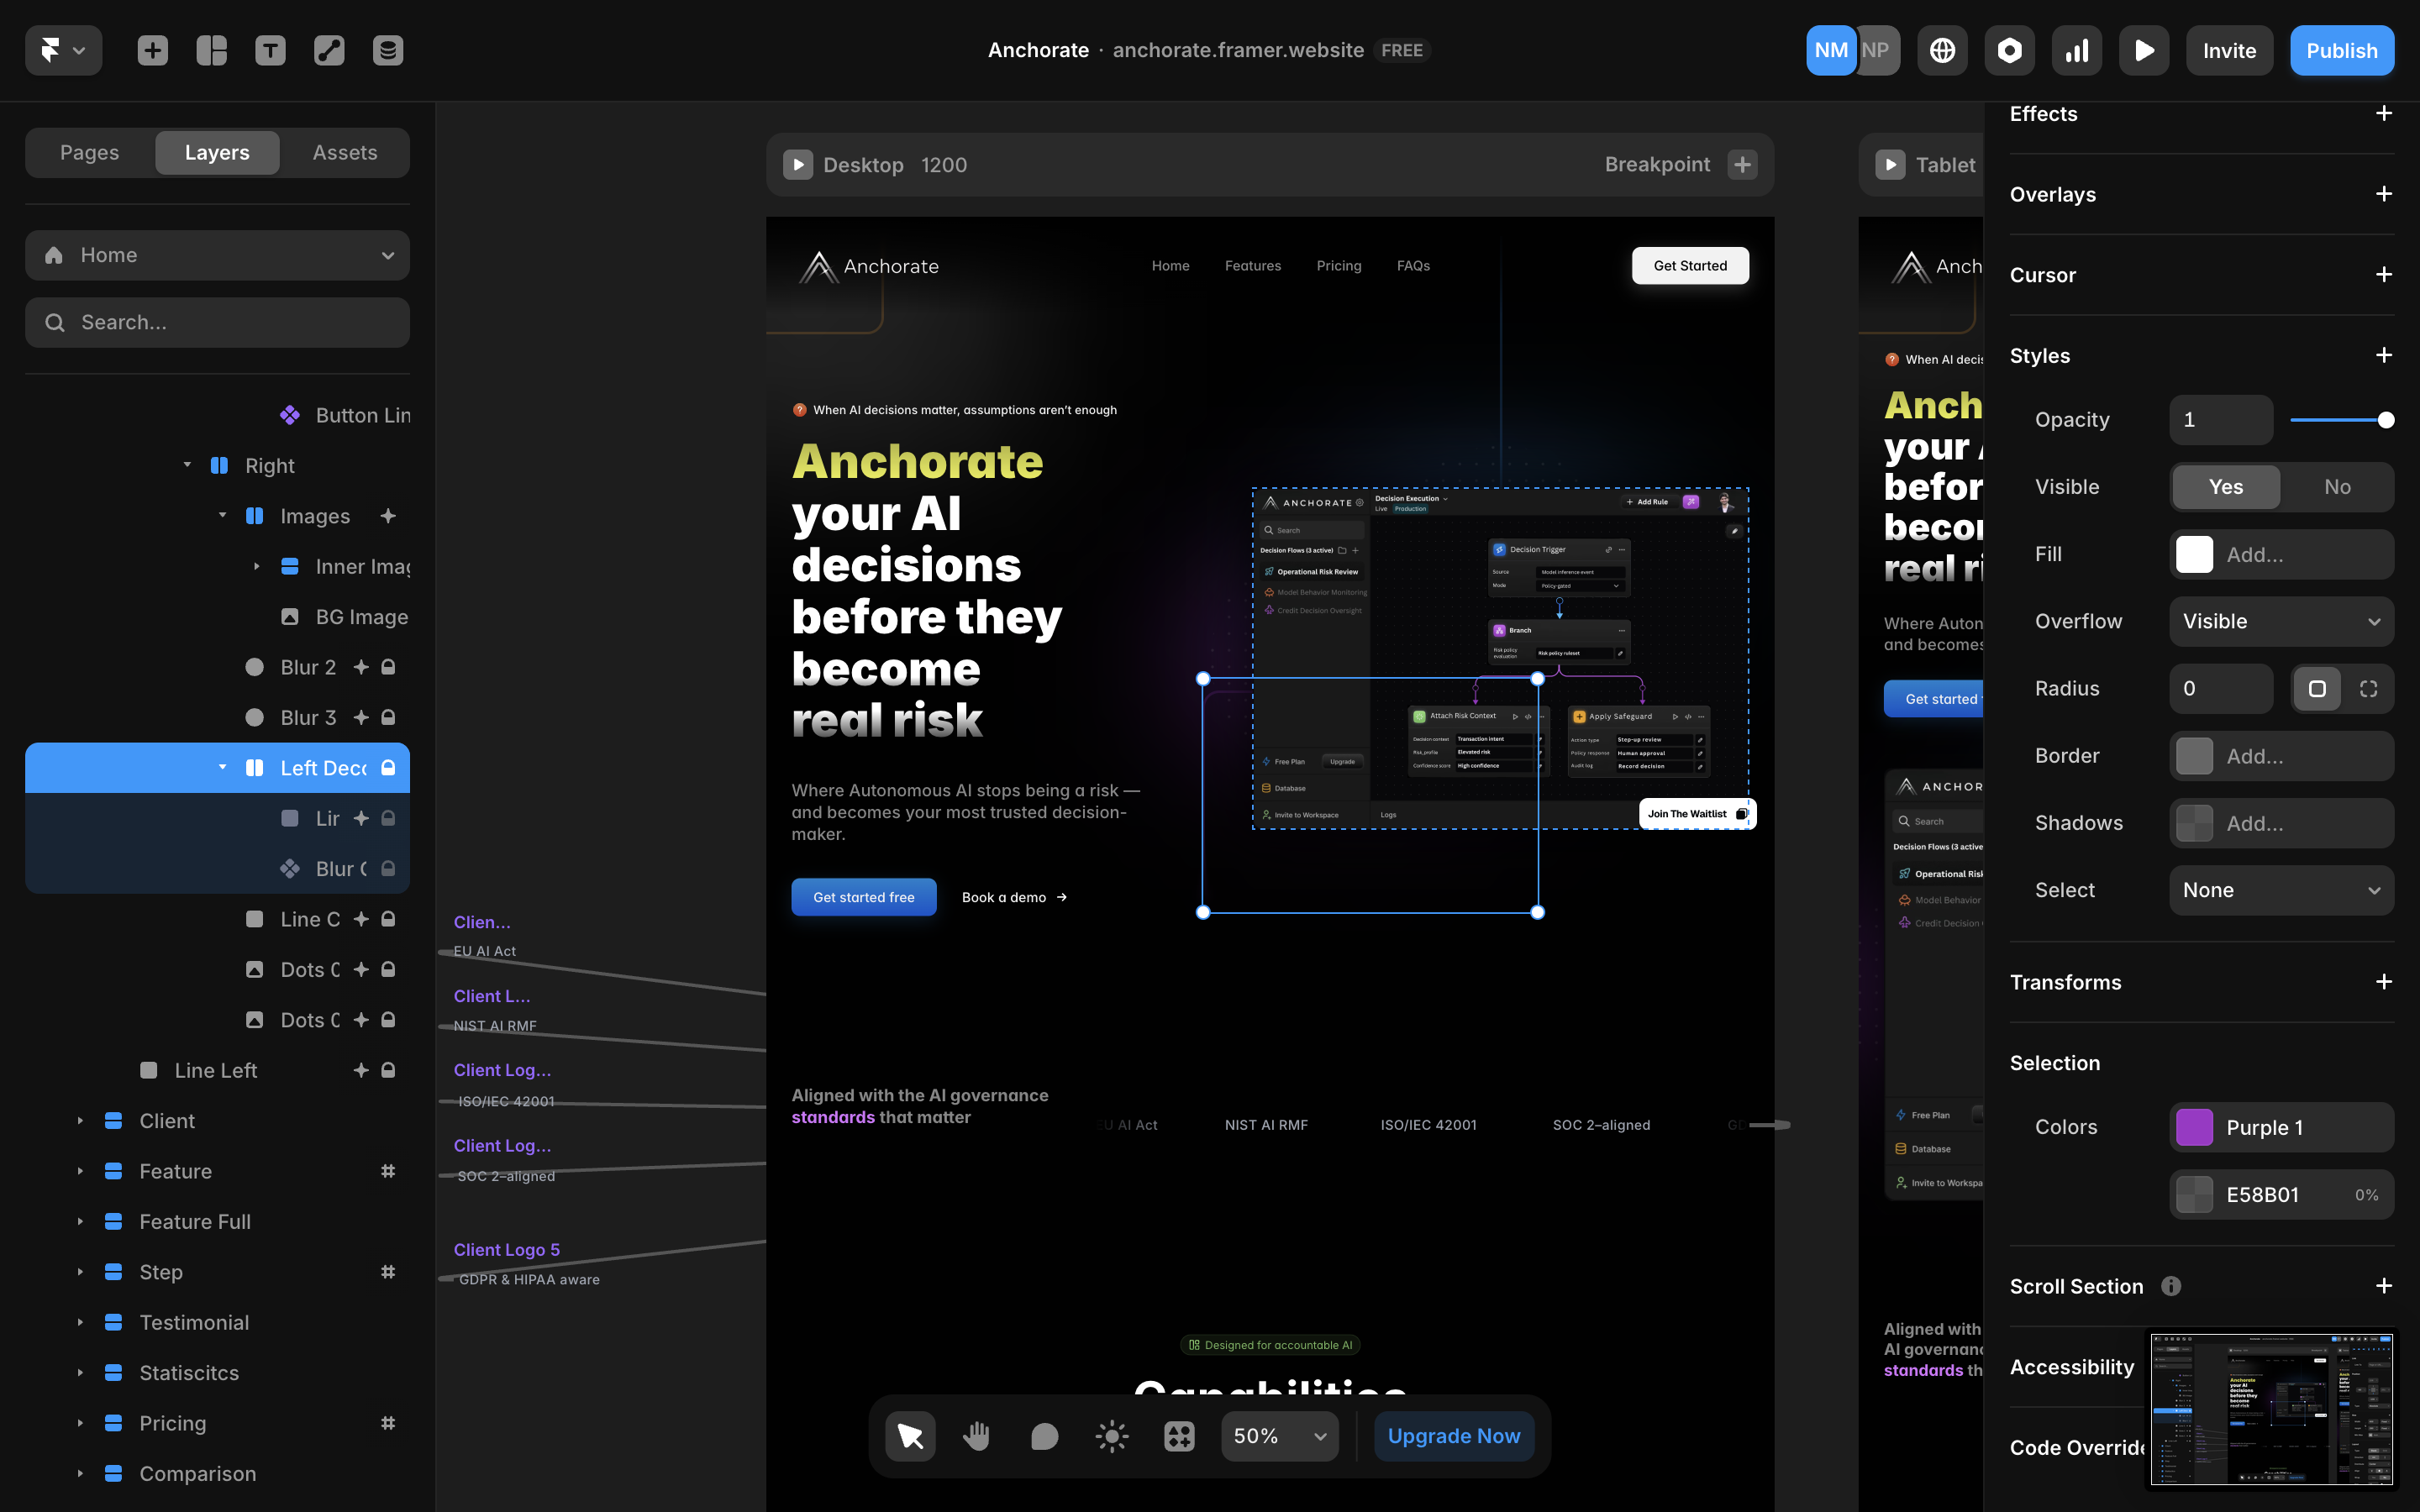This screenshot has height=1512, width=2420.
Task: Toggle lock on Blur 2 layer
Action: pos(388,667)
